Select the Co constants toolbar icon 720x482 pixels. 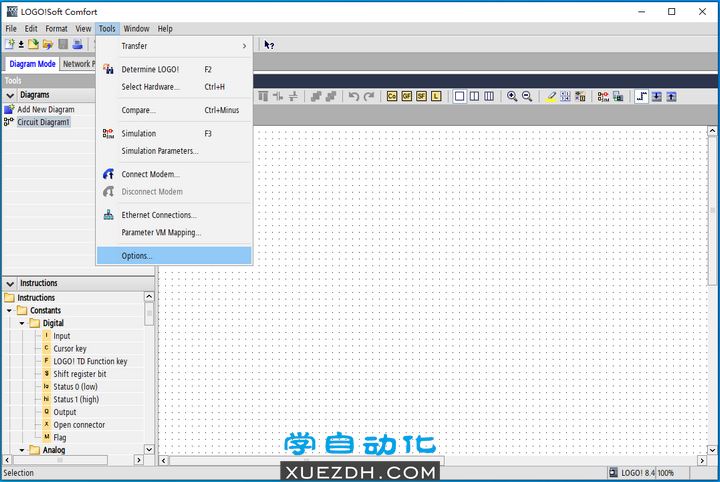392,96
